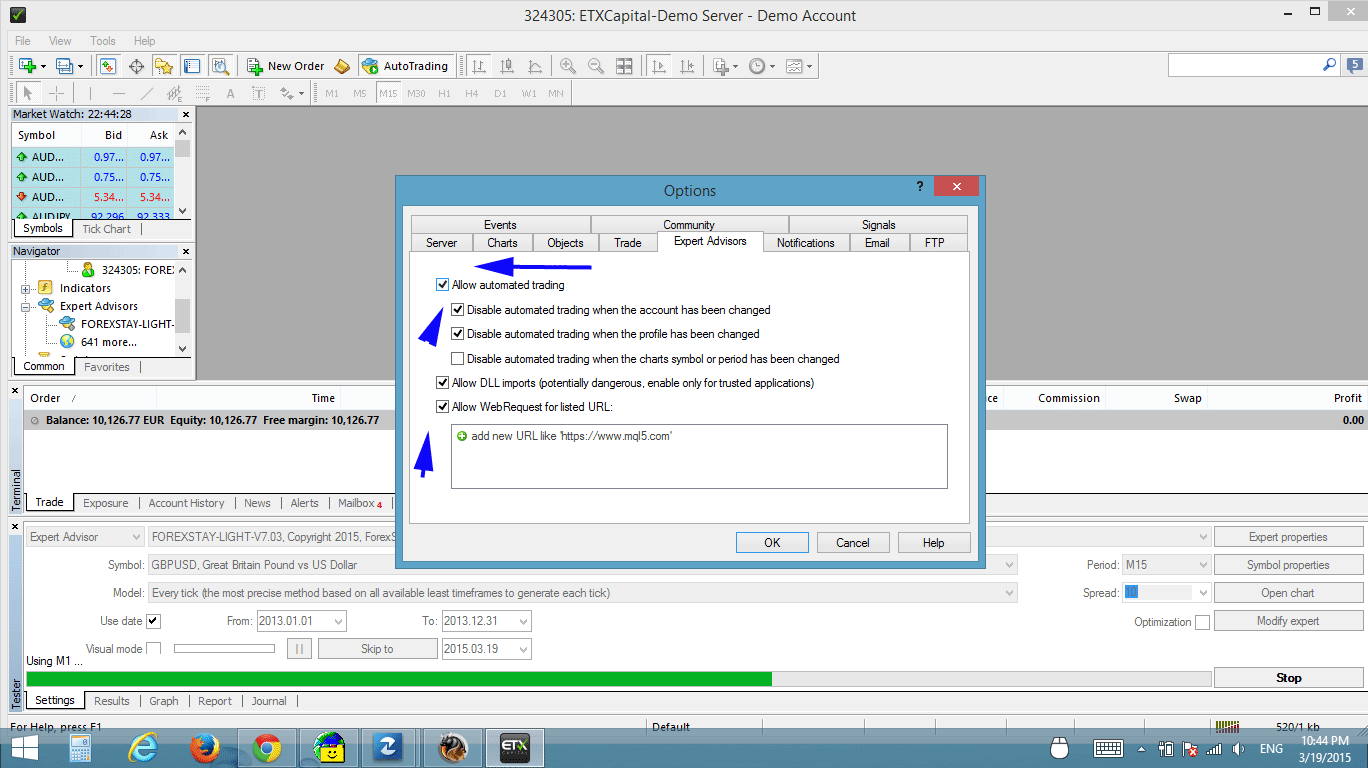The height and width of the screenshot is (768, 1368).
Task: Switch chart to bar chart icon
Action: [x=479, y=66]
